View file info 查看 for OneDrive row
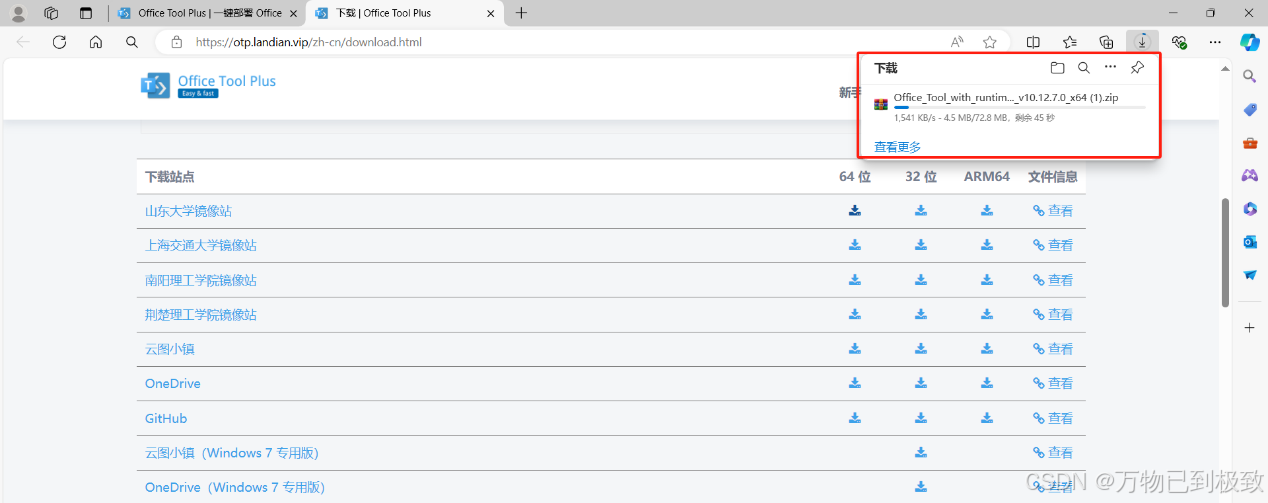Screen dimensions: 1268x503 point(1053,383)
